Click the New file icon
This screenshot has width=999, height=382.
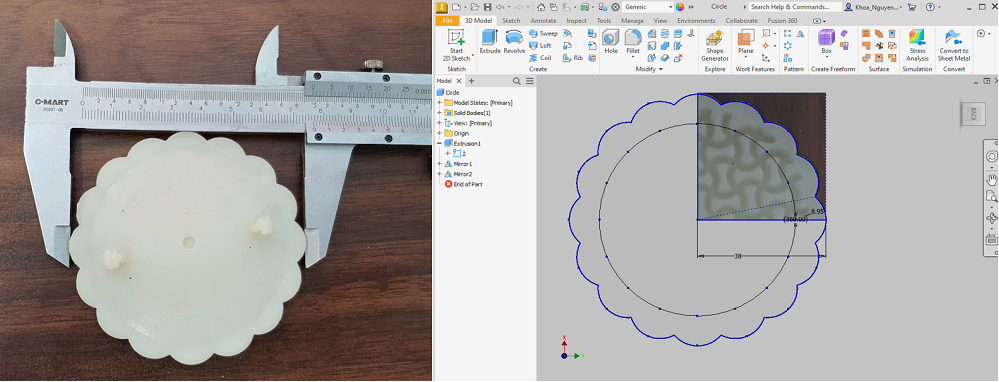point(456,7)
